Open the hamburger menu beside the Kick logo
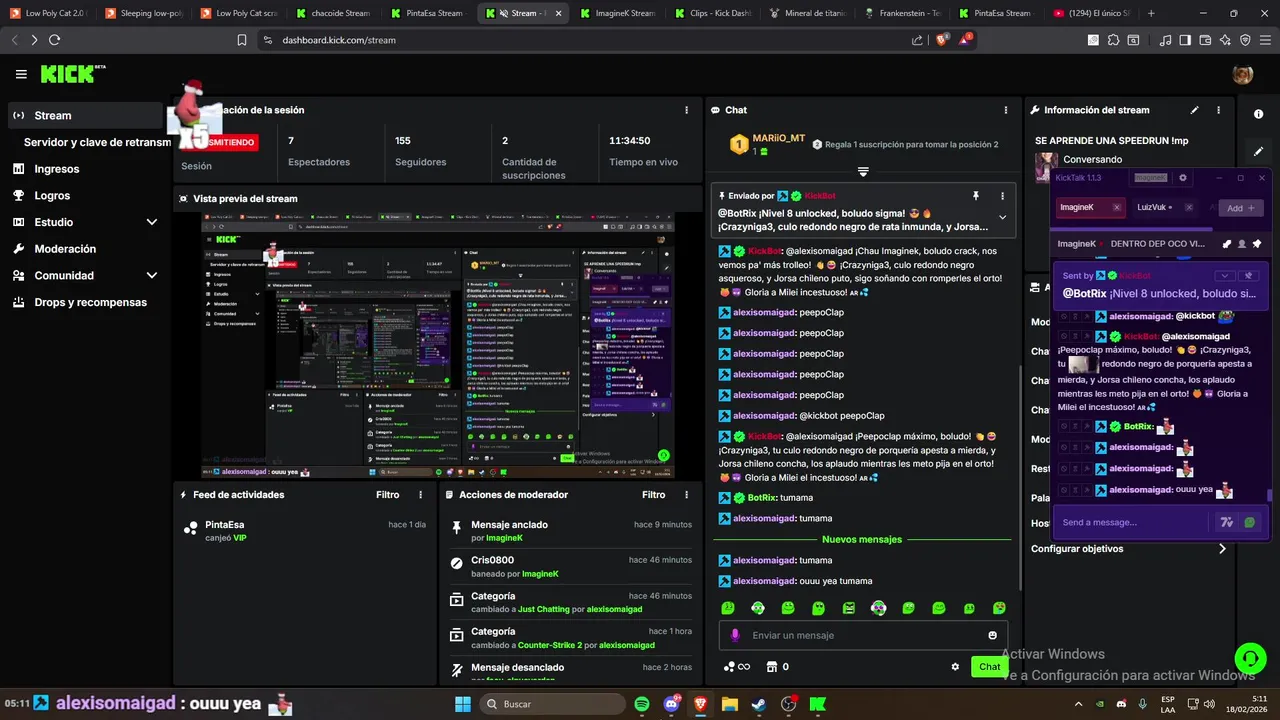Image resolution: width=1280 pixels, height=720 pixels. click(21, 74)
